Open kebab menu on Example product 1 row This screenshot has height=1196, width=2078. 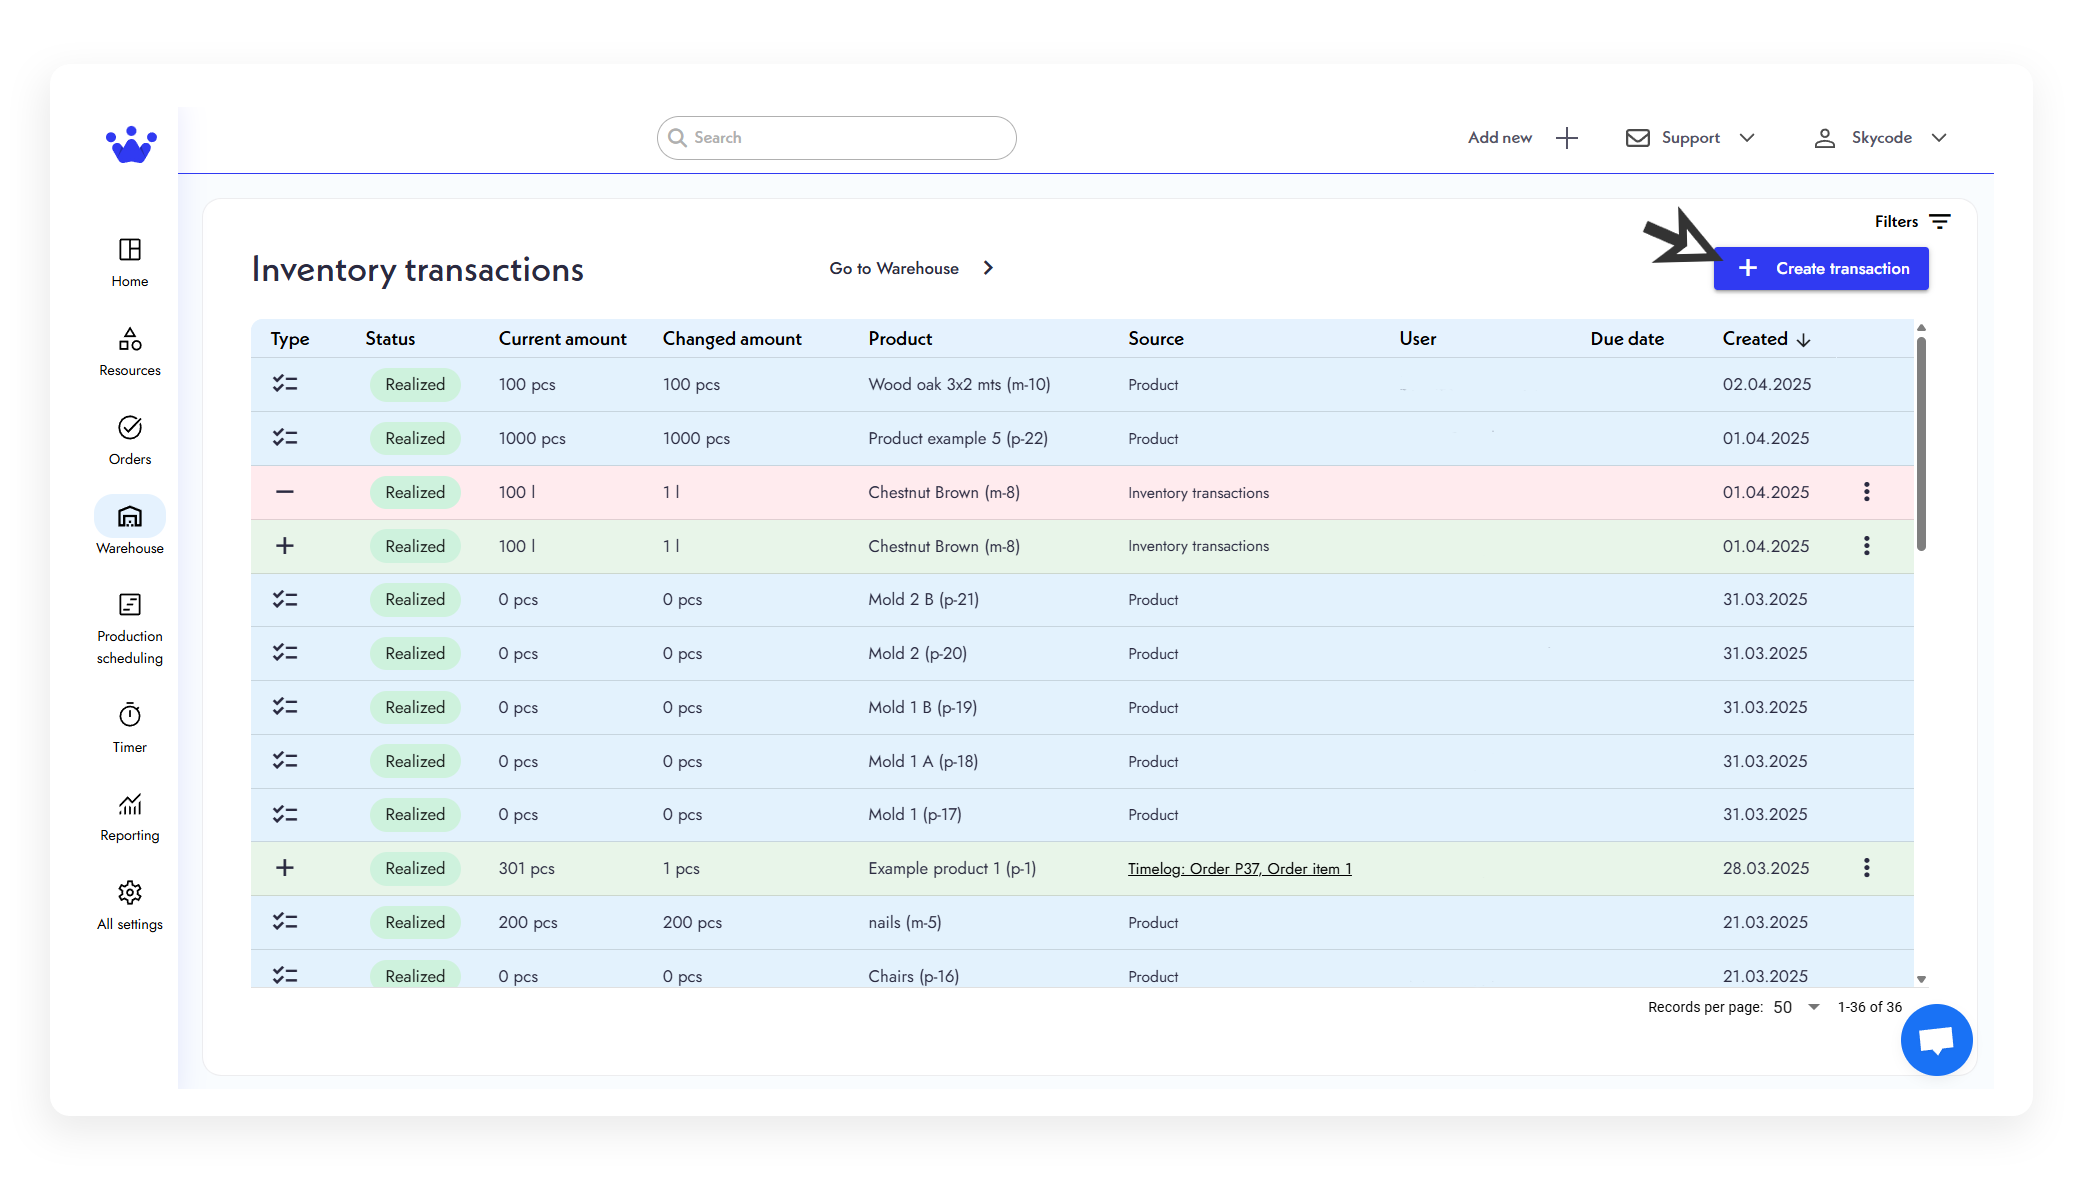click(x=1866, y=868)
